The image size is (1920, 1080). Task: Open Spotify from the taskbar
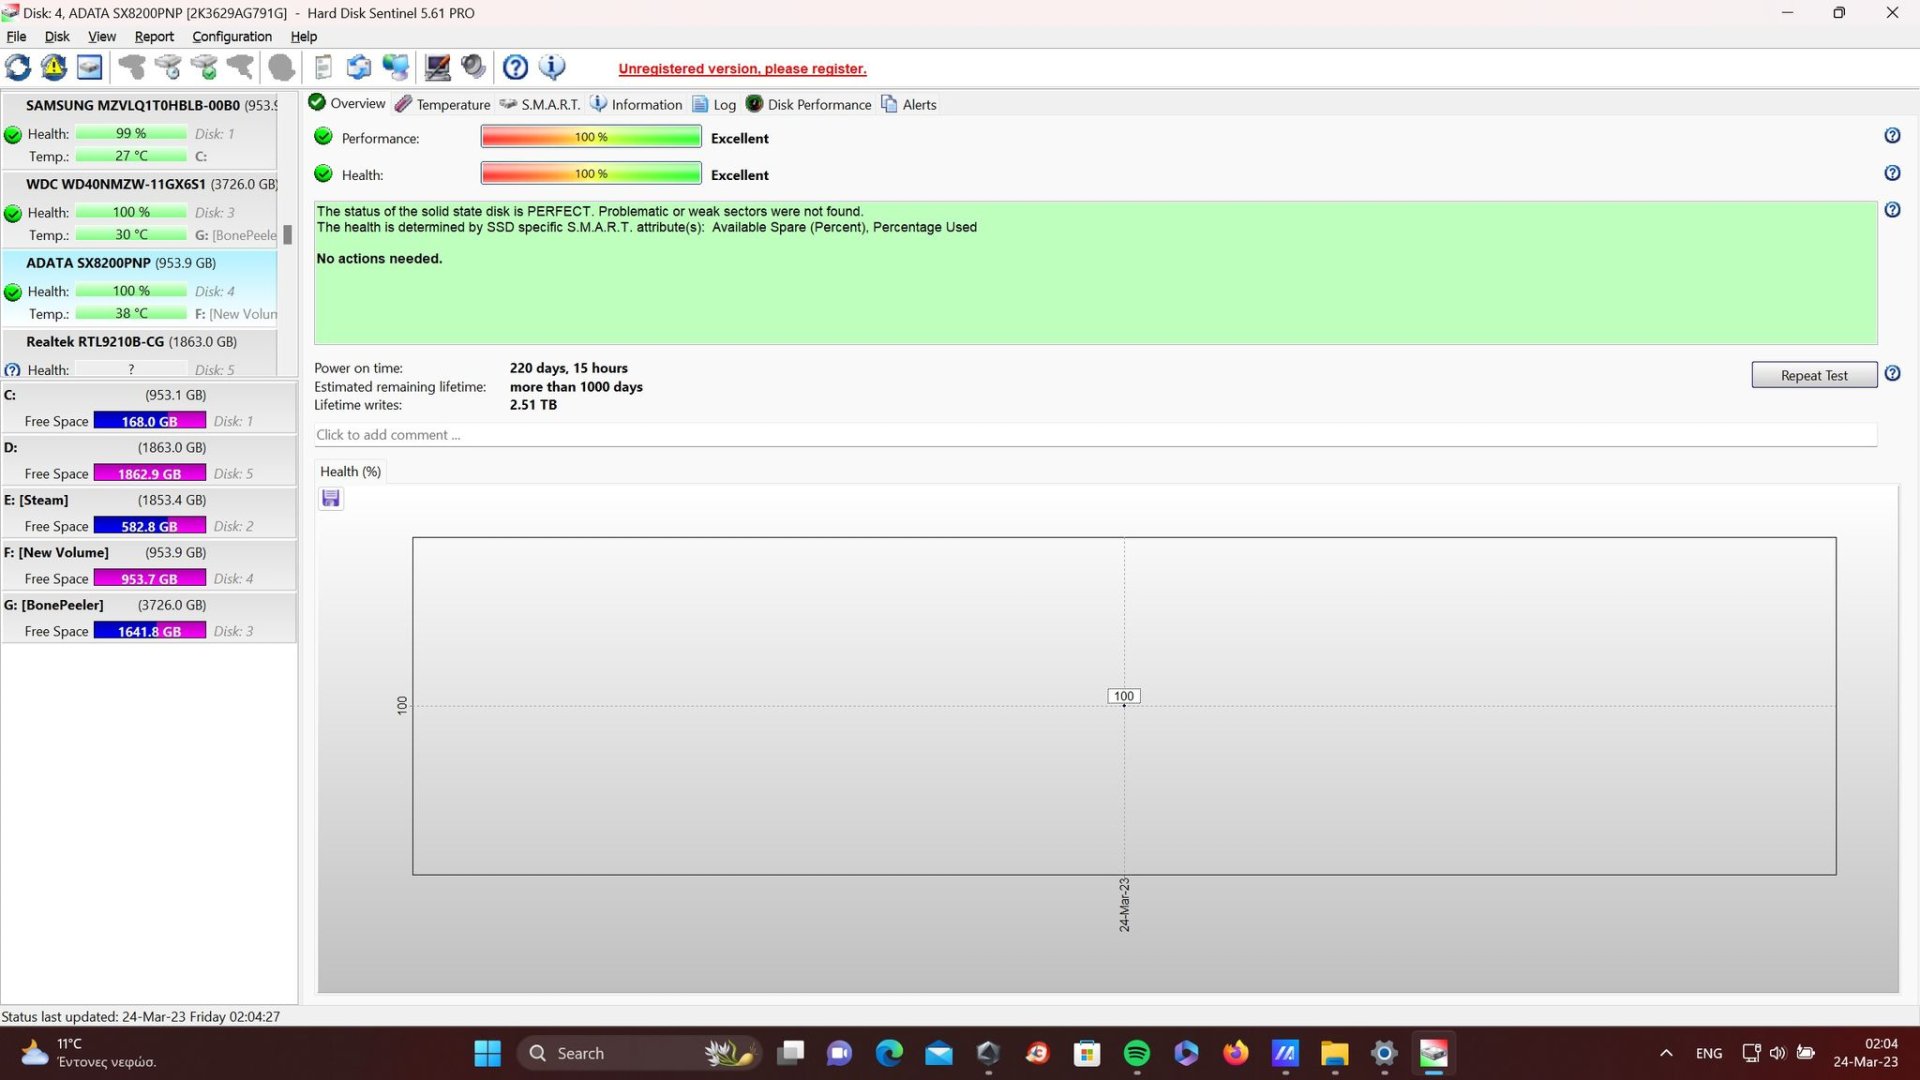[x=1137, y=1053]
